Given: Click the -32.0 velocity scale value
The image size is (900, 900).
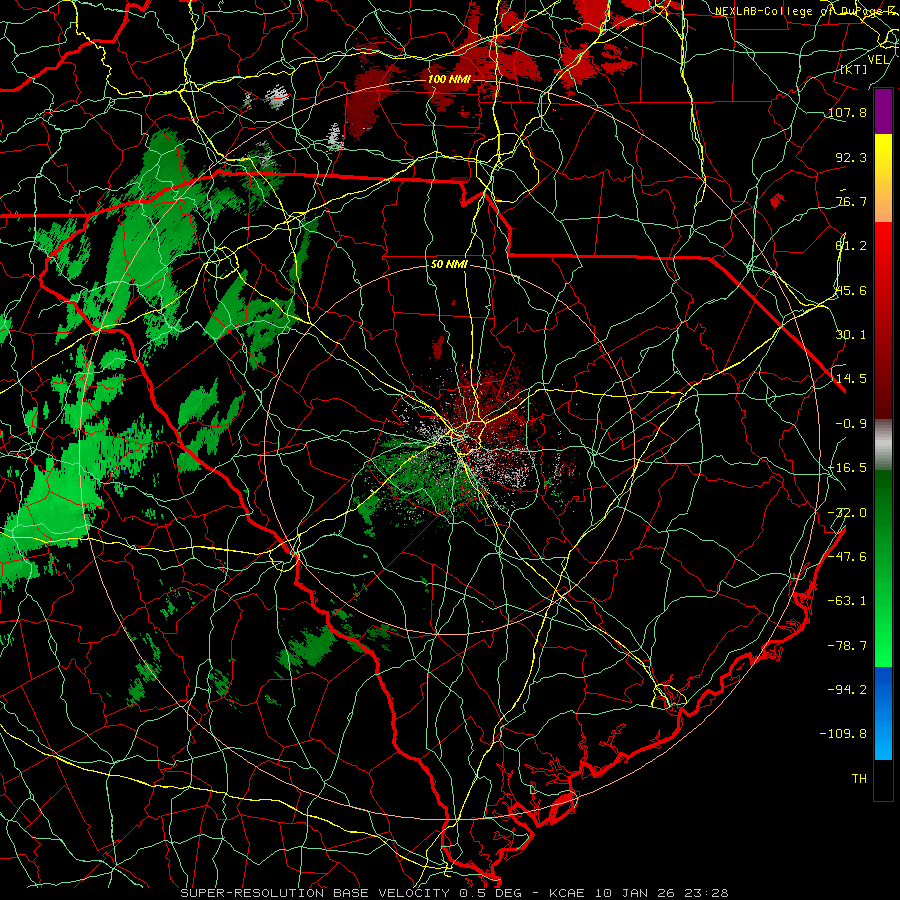Looking at the screenshot, I should [x=848, y=513].
